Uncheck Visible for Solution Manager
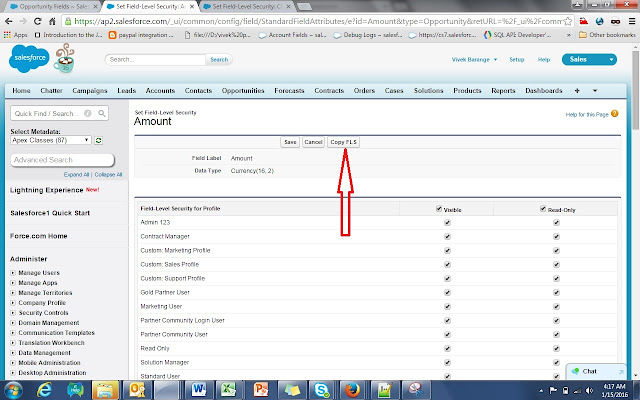The width and height of the screenshot is (640, 400). 447,362
